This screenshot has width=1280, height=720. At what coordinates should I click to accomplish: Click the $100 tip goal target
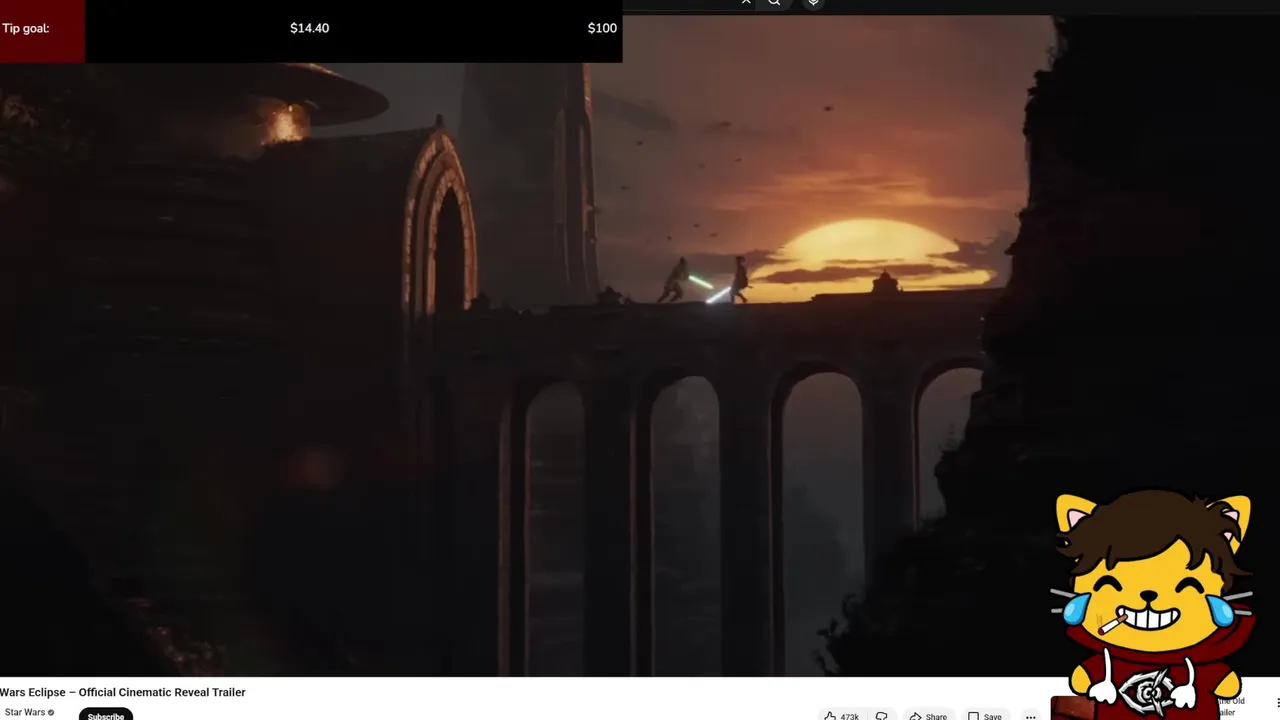pyautogui.click(x=602, y=28)
